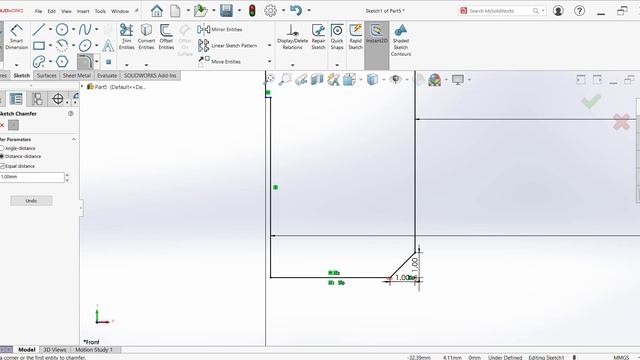Open the Line tool dropdown arrow
This screenshot has height=360, width=640.
point(50,29)
